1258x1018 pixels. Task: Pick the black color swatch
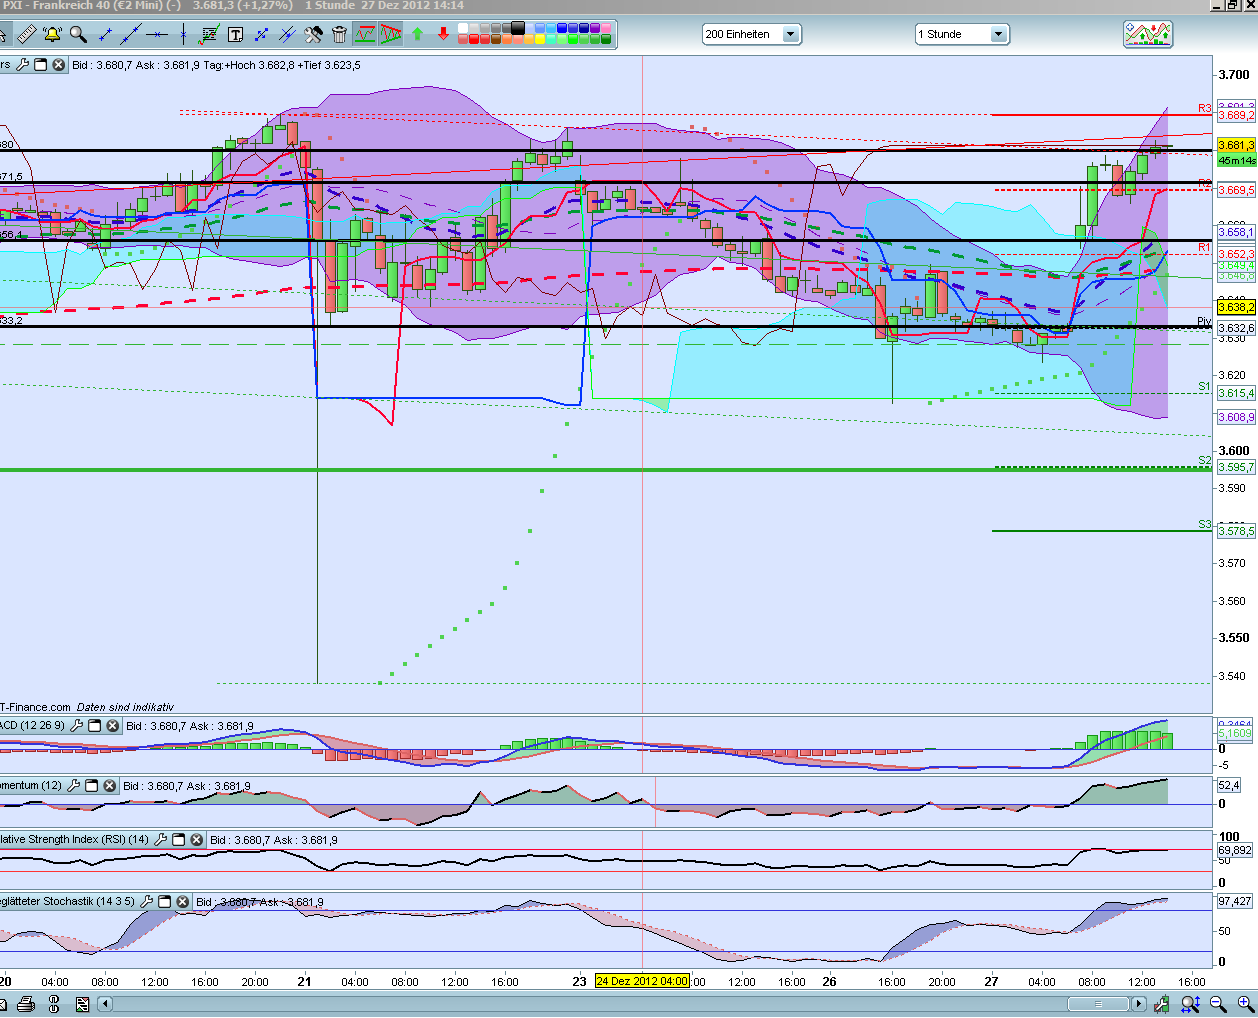pos(517,27)
